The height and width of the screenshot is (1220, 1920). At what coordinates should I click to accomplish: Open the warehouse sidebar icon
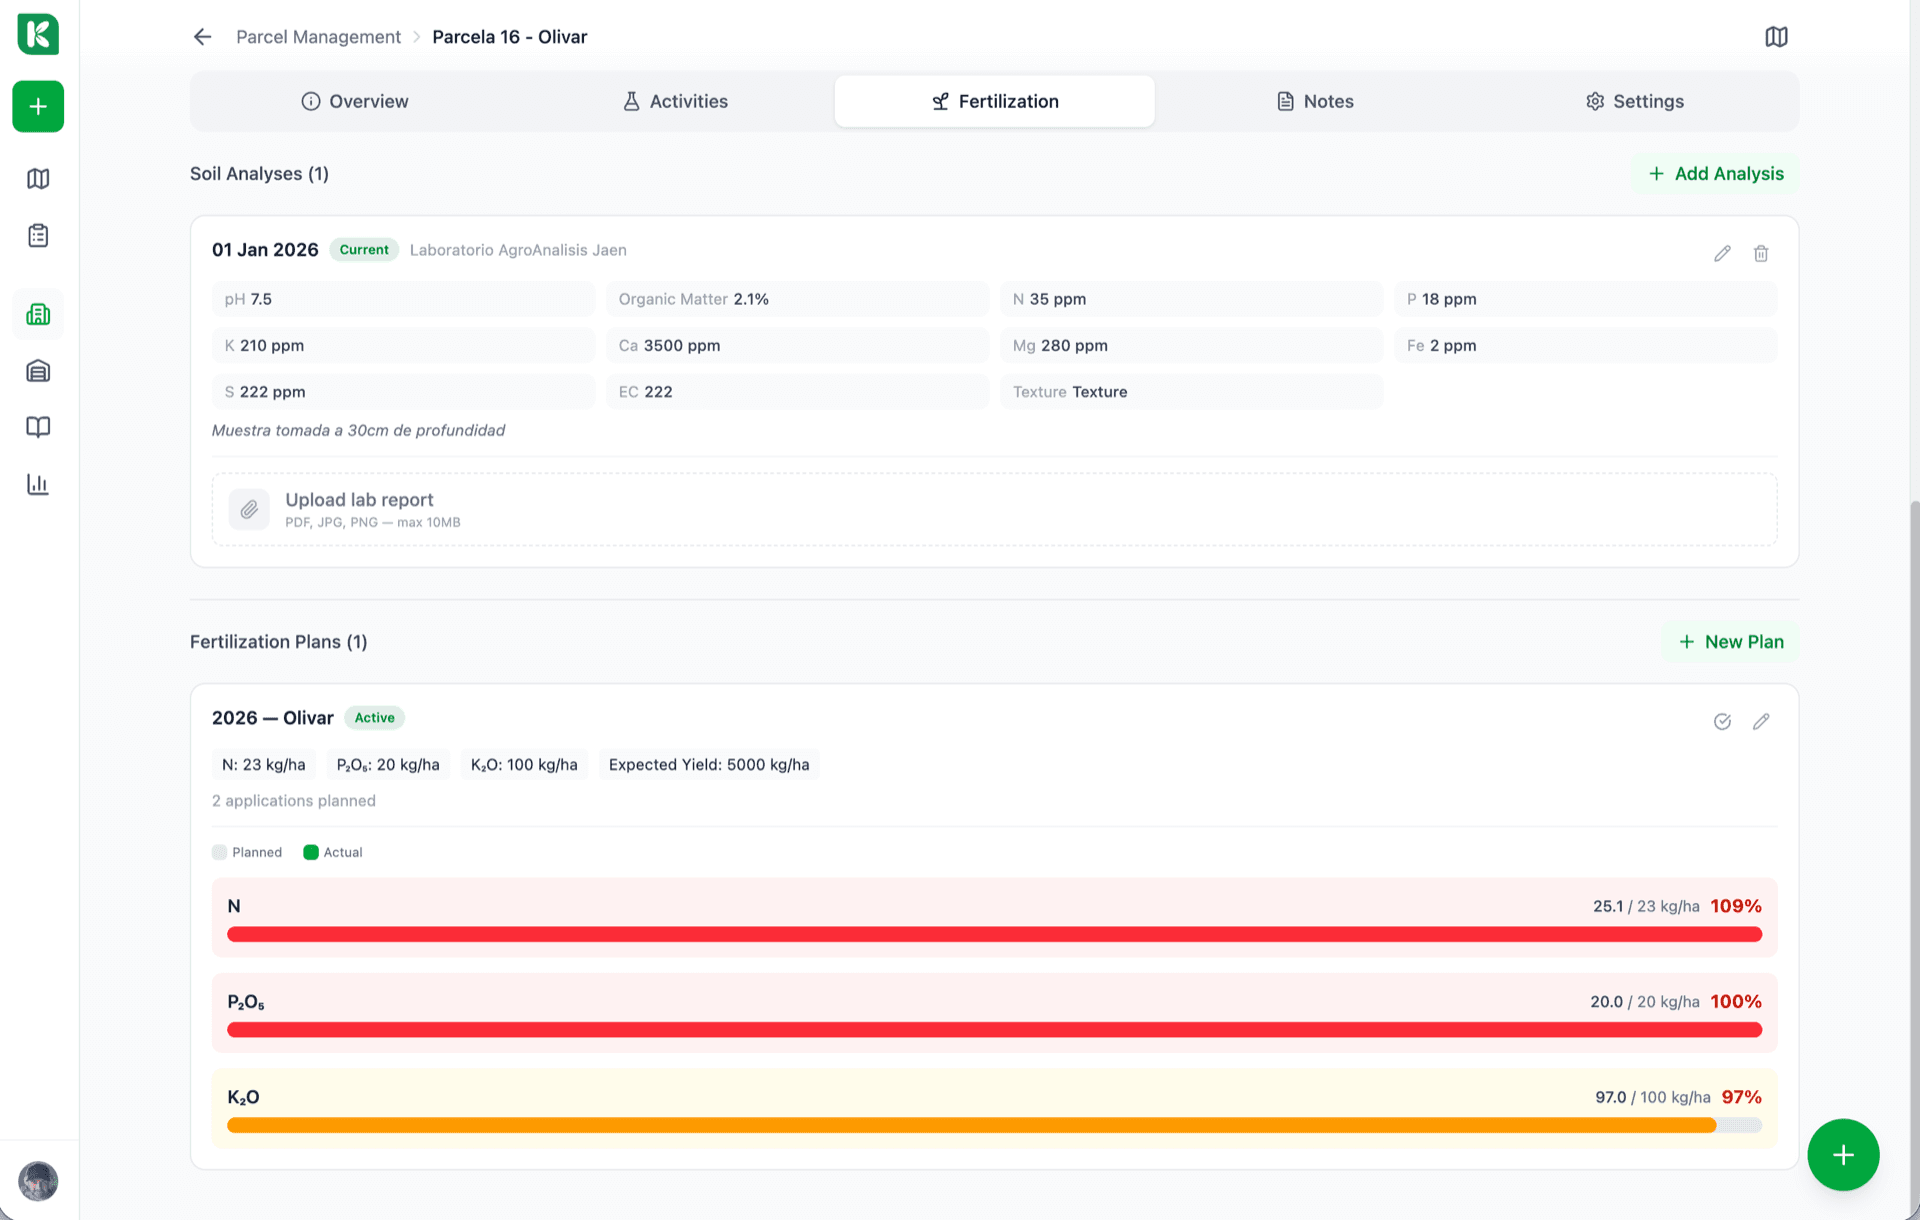point(38,371)
